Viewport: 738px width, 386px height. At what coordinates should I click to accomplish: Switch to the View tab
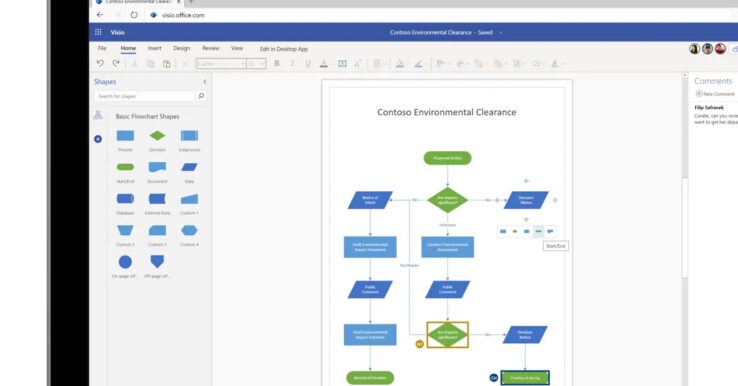coord(237,48)
